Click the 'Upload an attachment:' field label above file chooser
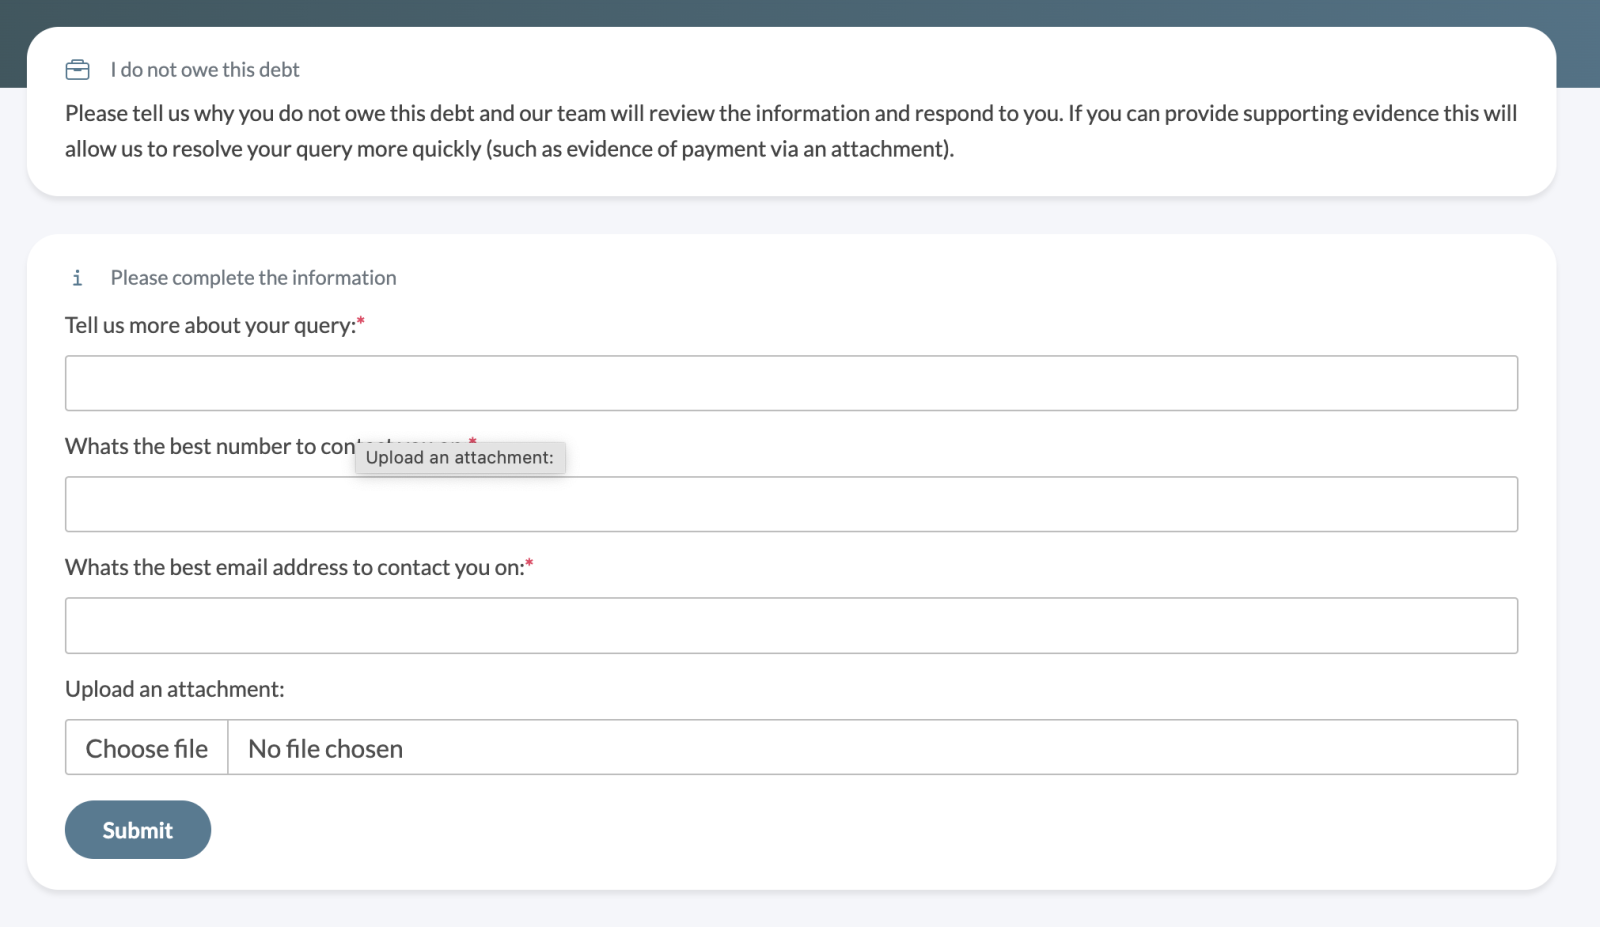Screen dimensions: 1600x927 (175, 689)
